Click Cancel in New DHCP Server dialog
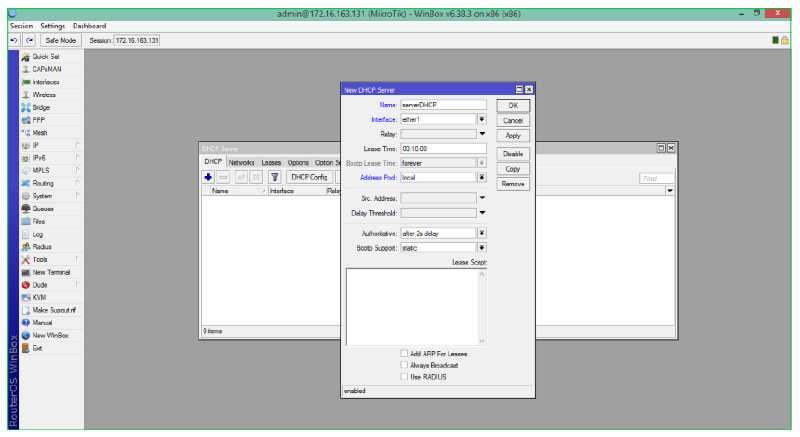800x437 pixels. click(x=513, y=121)
